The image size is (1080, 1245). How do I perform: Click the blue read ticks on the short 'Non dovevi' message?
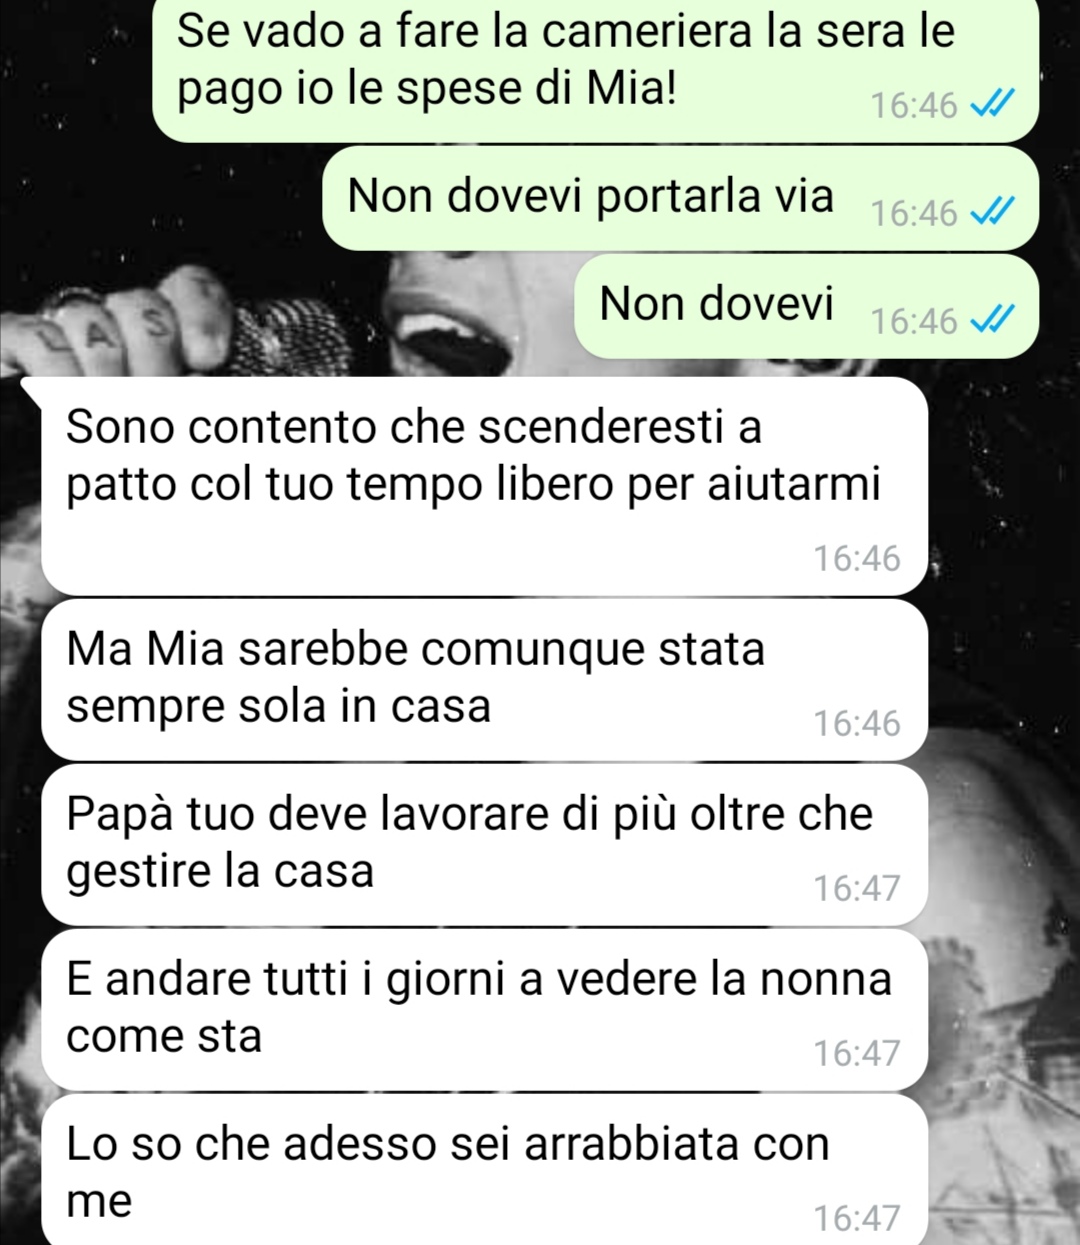(993, 320)
